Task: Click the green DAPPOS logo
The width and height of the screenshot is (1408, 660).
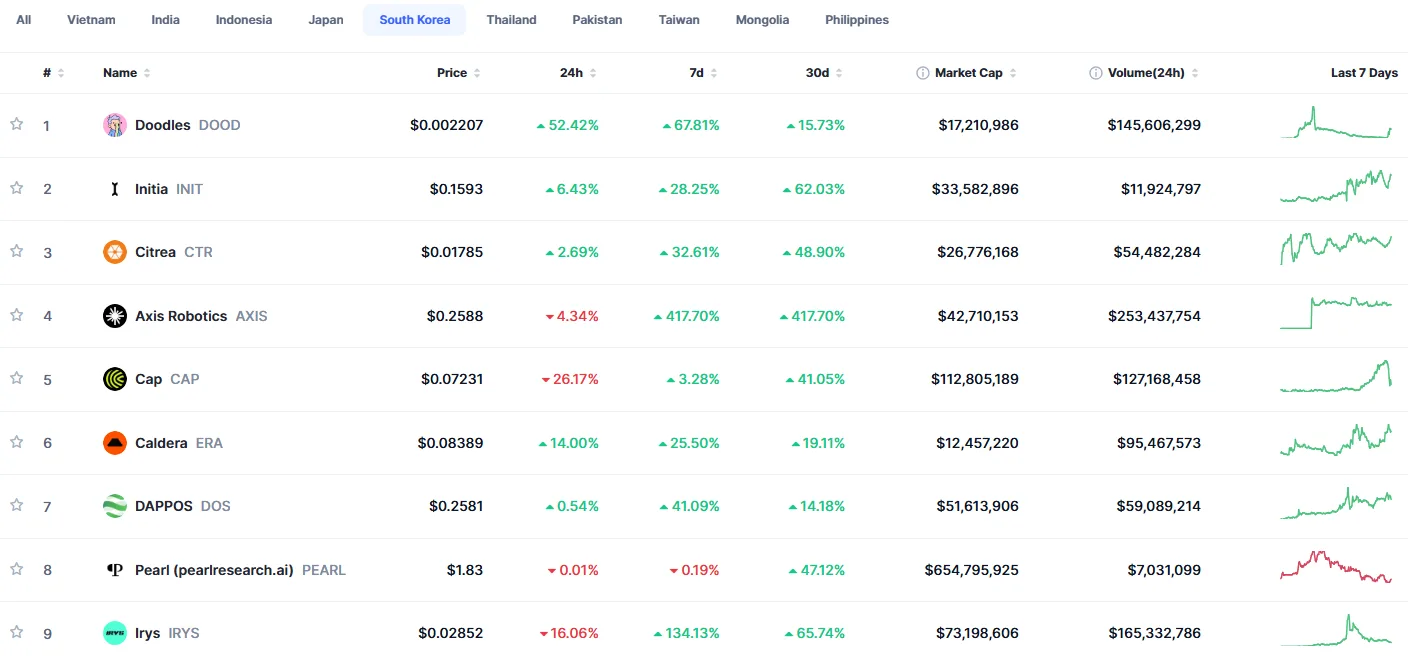Action: 115,506
